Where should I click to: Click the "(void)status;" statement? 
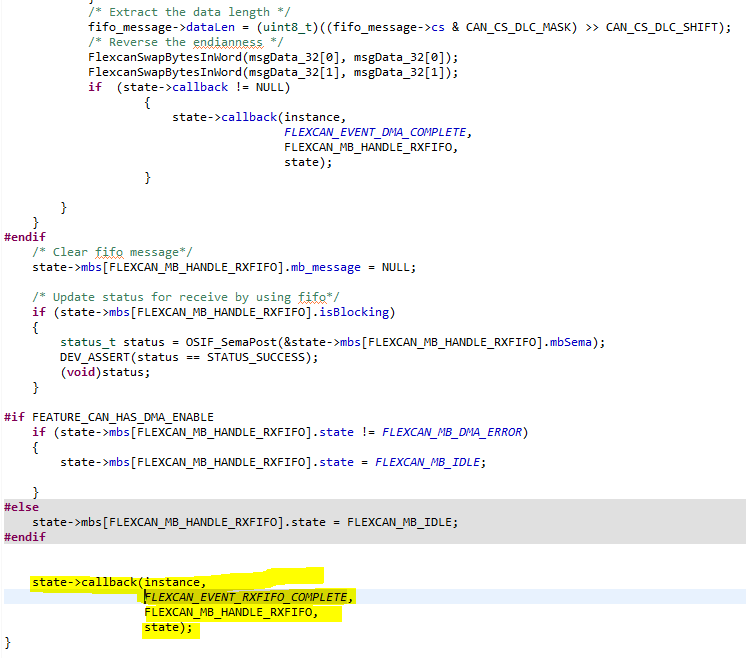pos(105,372)
